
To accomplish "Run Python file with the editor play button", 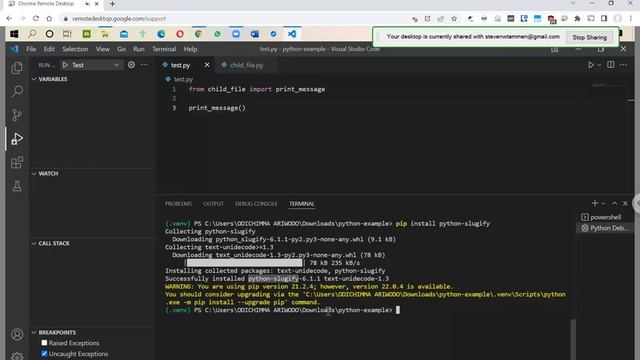I will click(x=590, y=64).
